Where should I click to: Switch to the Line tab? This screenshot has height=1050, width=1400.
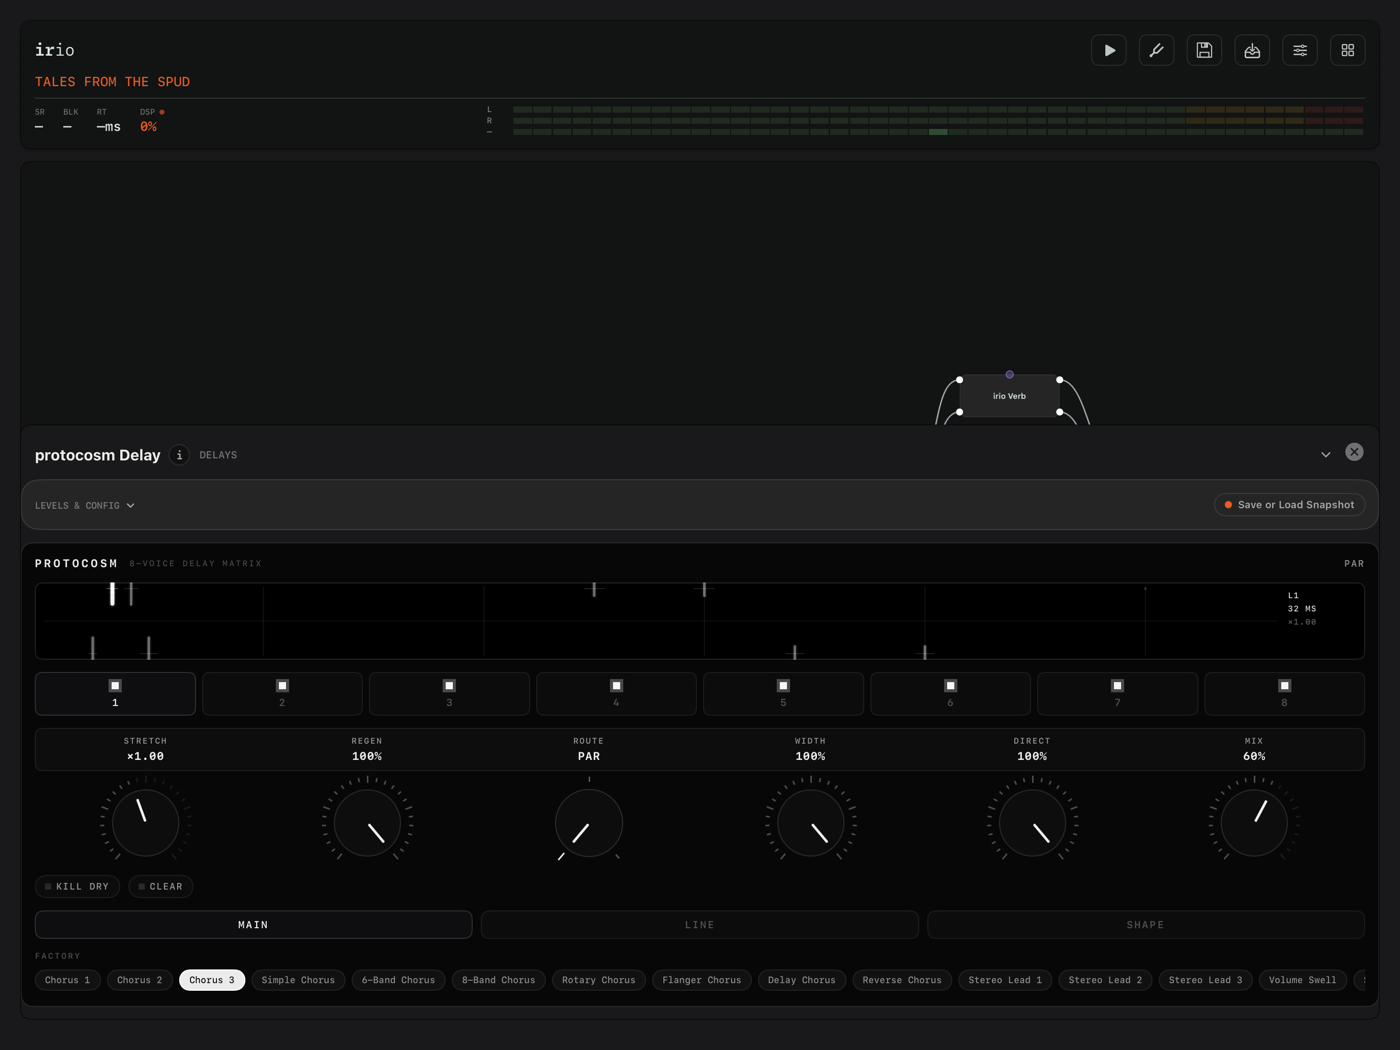pyautogui.click(x=700, y=925)
